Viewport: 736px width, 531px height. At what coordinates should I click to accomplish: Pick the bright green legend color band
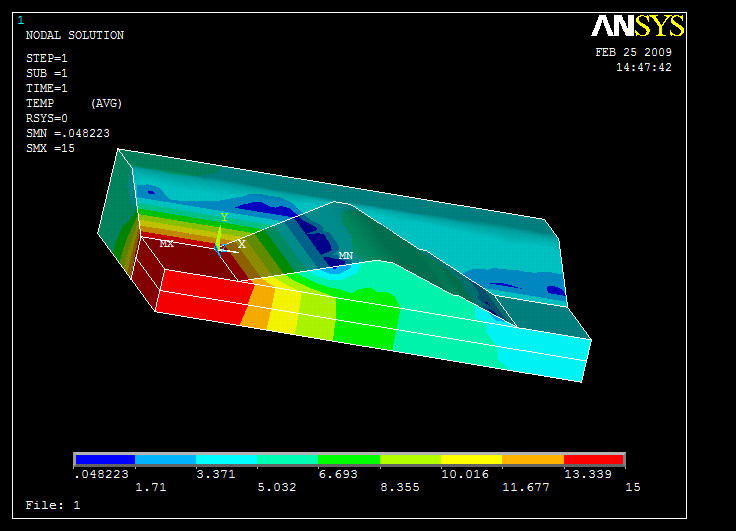[349, 460]
